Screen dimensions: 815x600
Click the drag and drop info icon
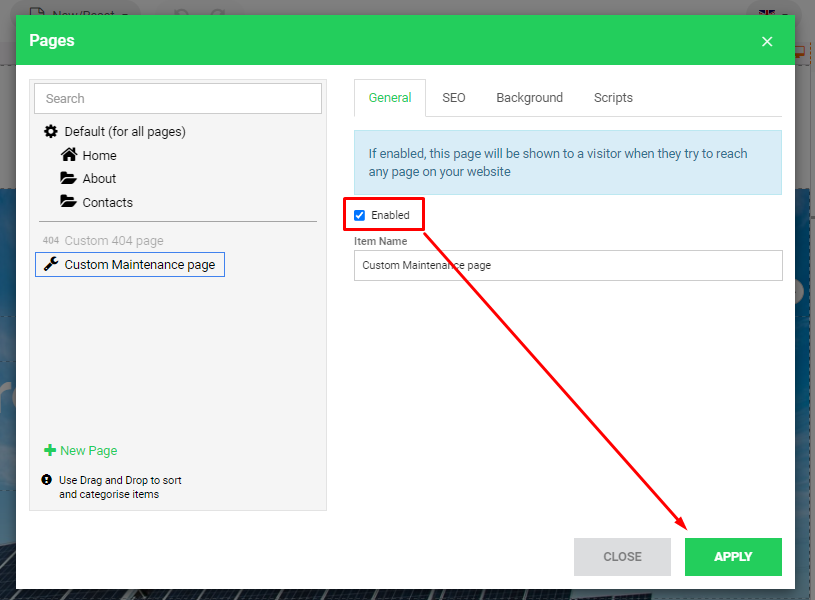[x=46, y=480]
